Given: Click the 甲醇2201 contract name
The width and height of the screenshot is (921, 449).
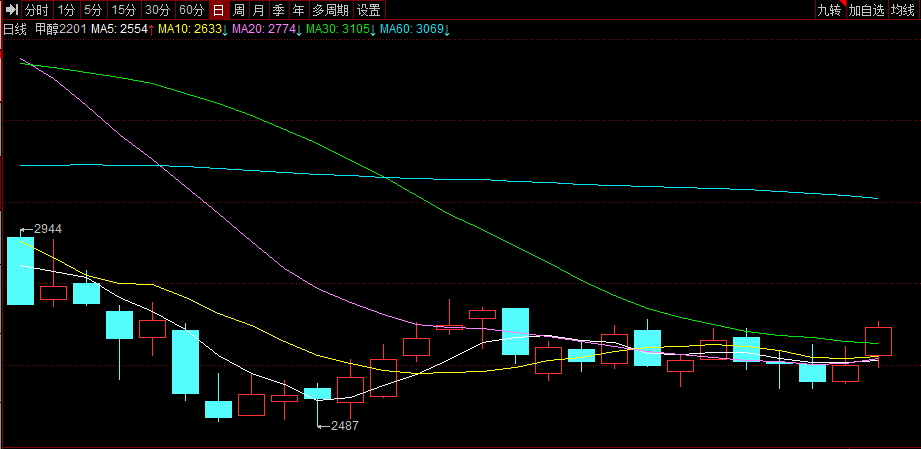Looking at the screenshot, I should tap(62, 29).
